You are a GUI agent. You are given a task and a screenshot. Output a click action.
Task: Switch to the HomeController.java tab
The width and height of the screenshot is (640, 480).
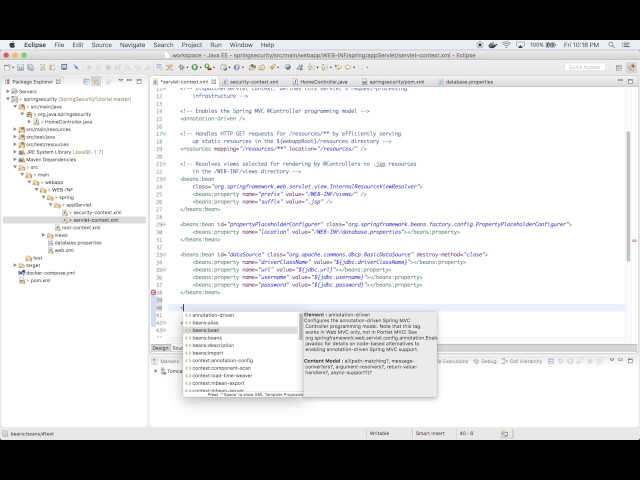pos(324,82)
